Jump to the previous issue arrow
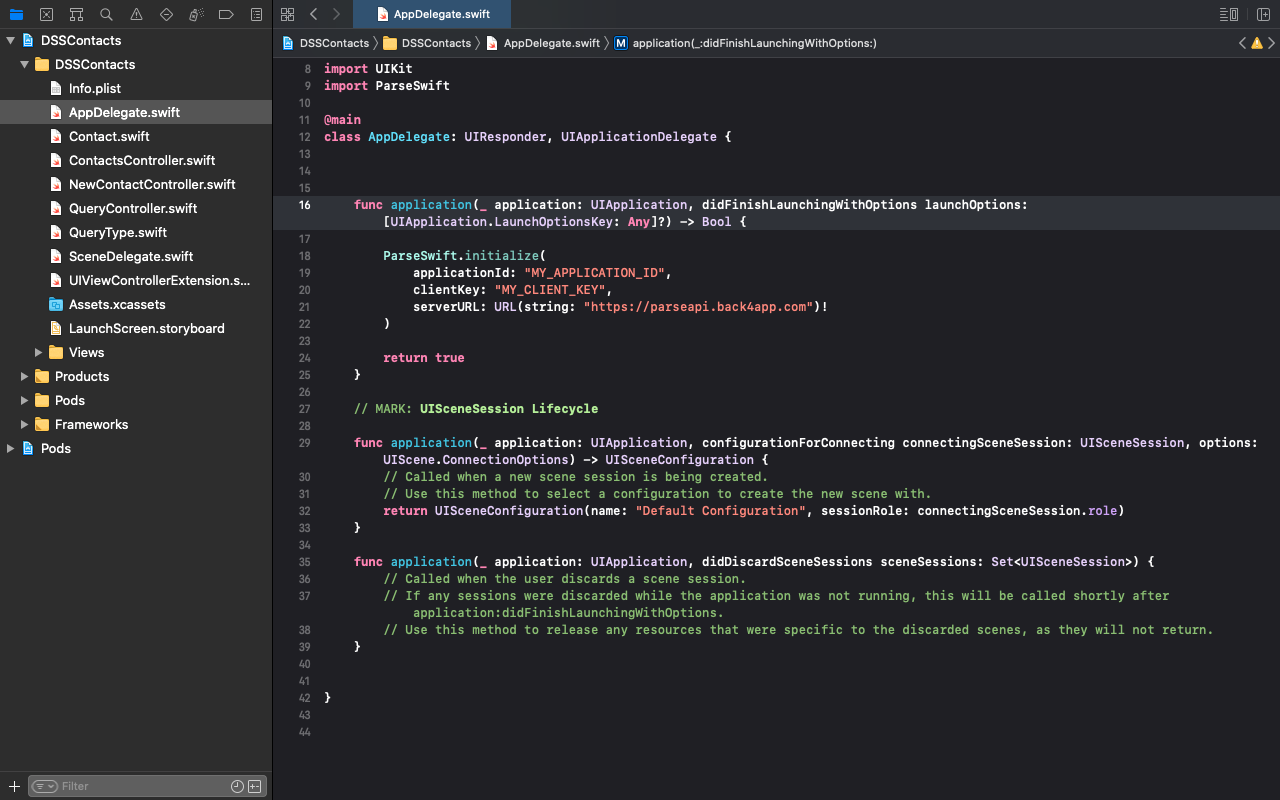Image resolution: width=1280 pixels, height=800 pixels. coord(1242,43)
